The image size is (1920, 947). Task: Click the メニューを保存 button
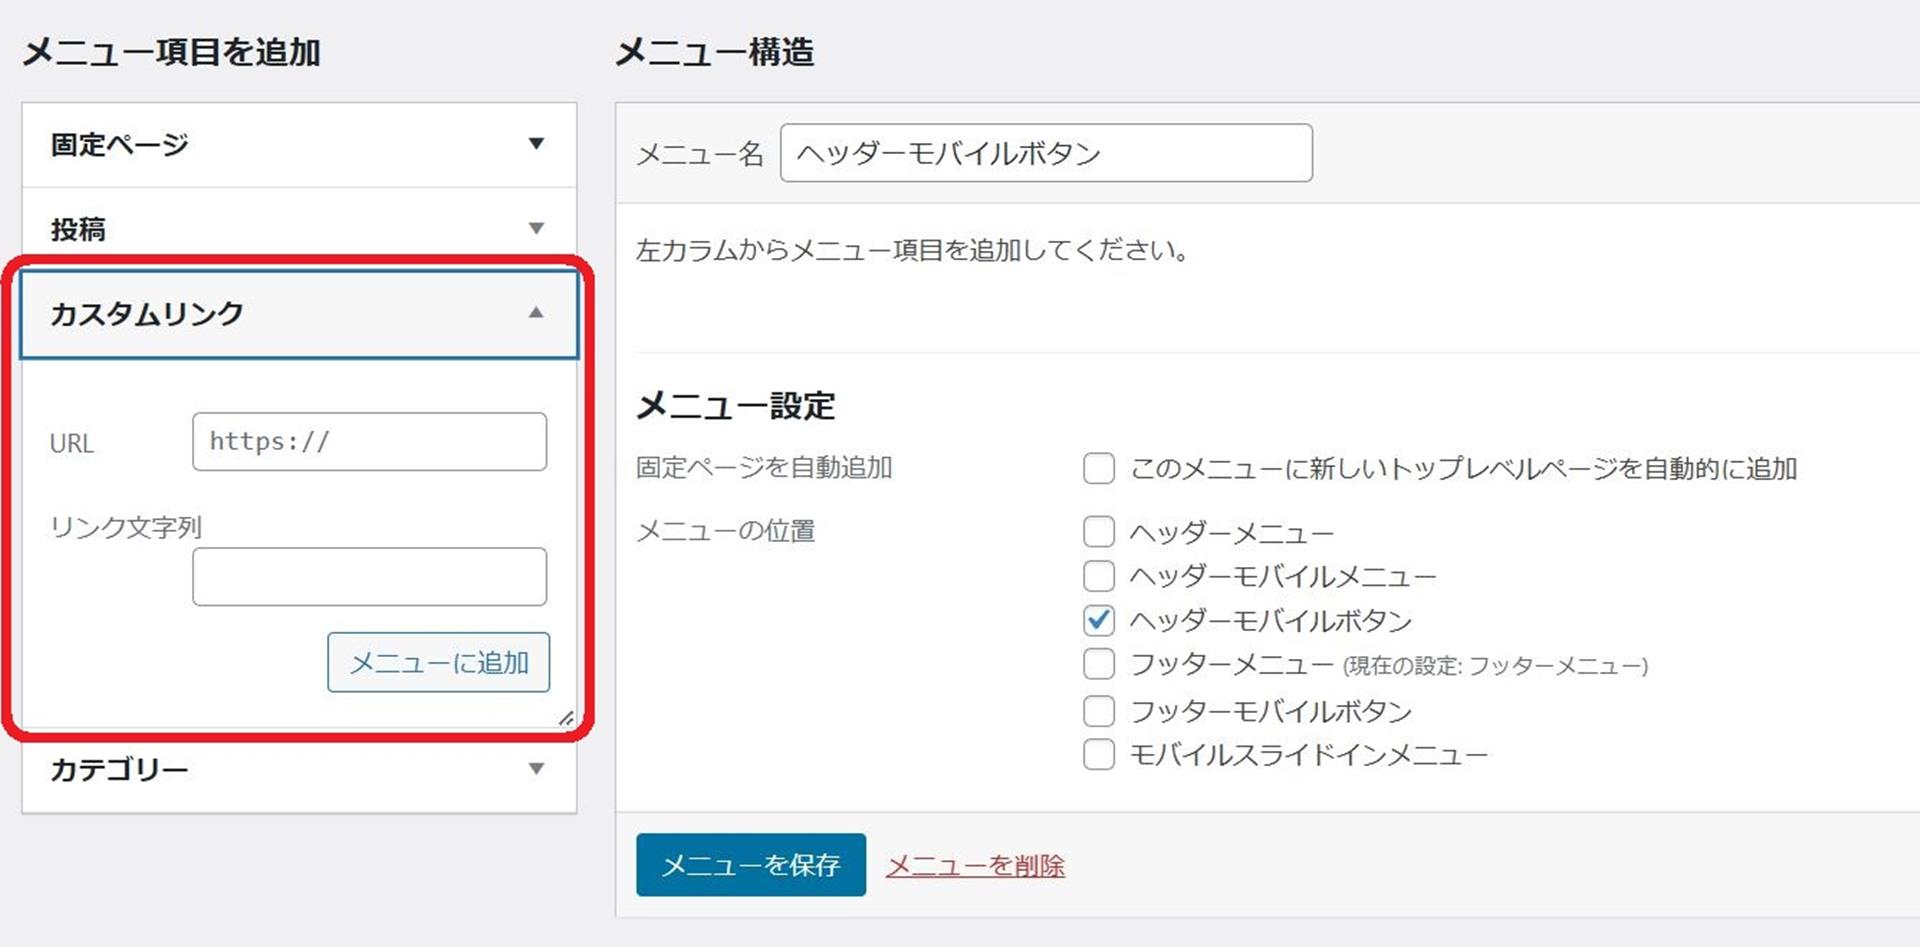coord(750,865)
